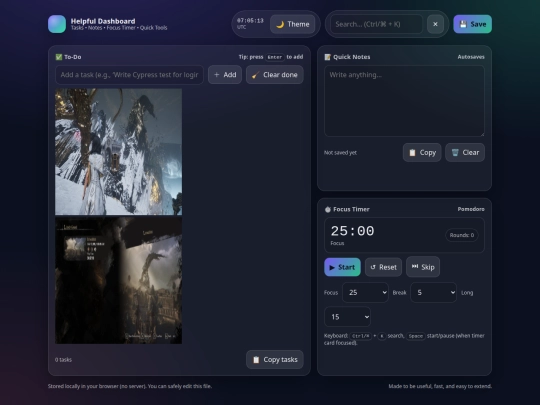The image size is (540, 405).
Task: Copy notes with the clipboard Copy button
Action: click(422, 153)
